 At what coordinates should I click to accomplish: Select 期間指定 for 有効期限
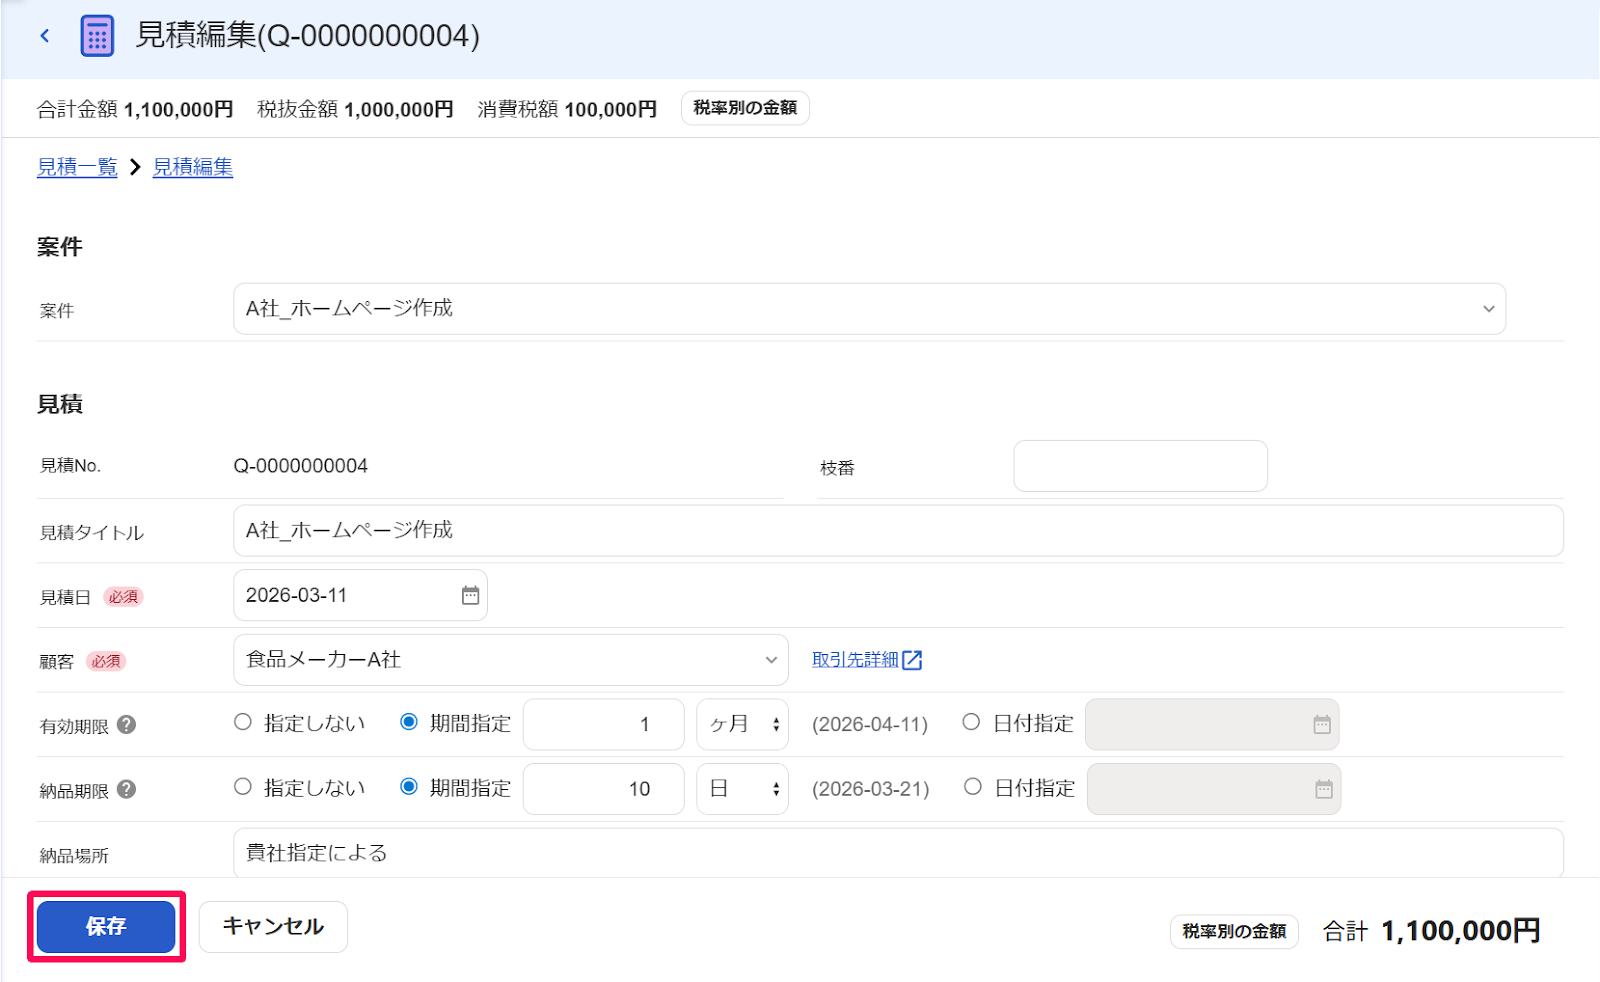409,722
